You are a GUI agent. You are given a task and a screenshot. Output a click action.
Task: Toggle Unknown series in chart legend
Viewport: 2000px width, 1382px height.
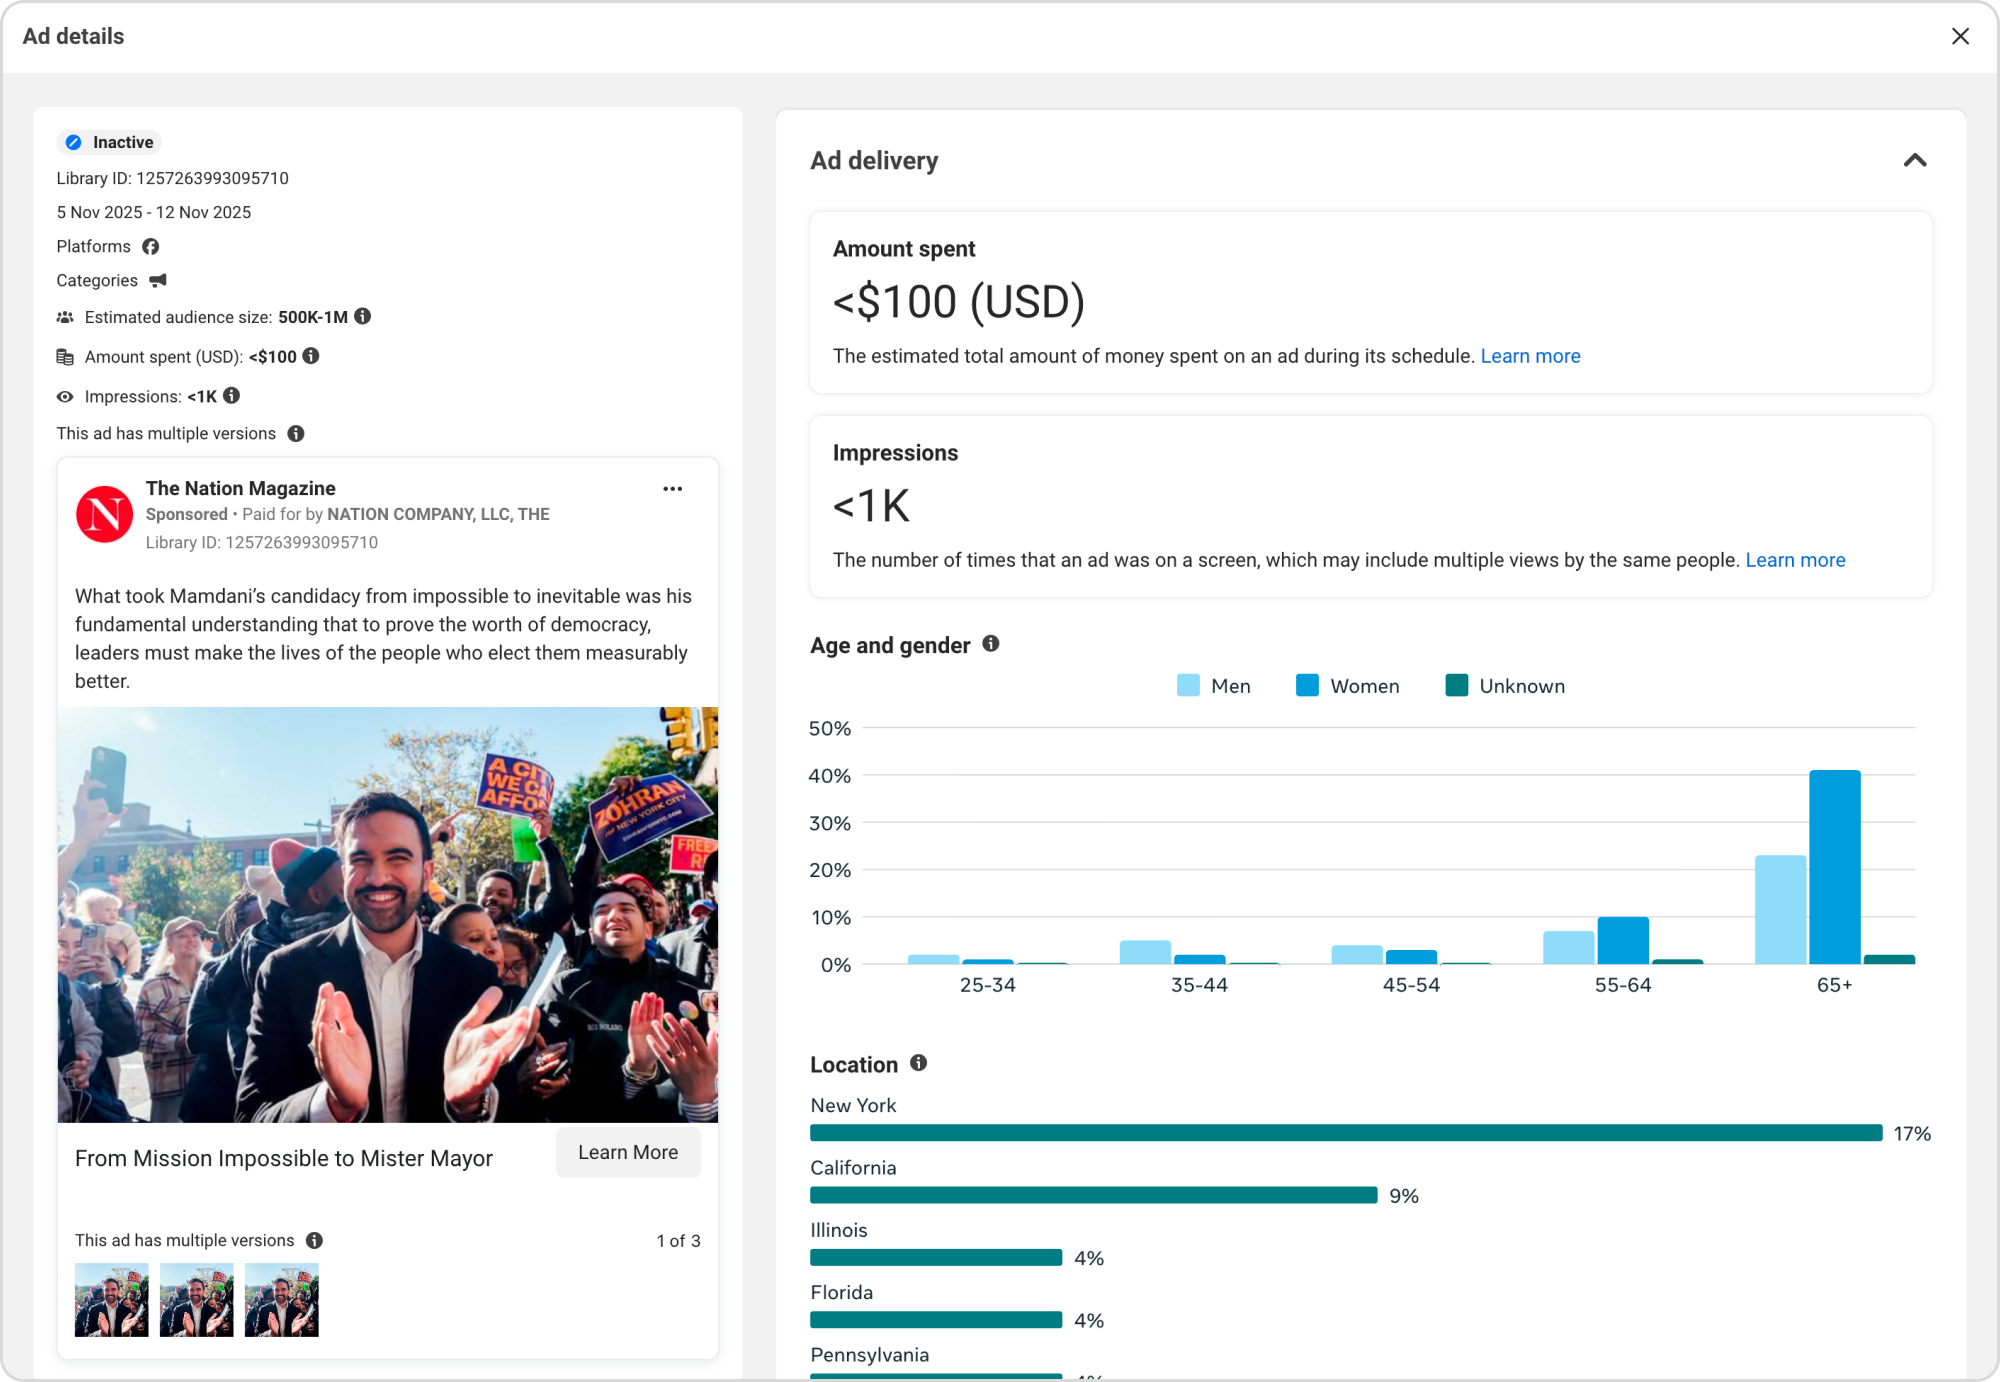click(x=1504, y=686)
